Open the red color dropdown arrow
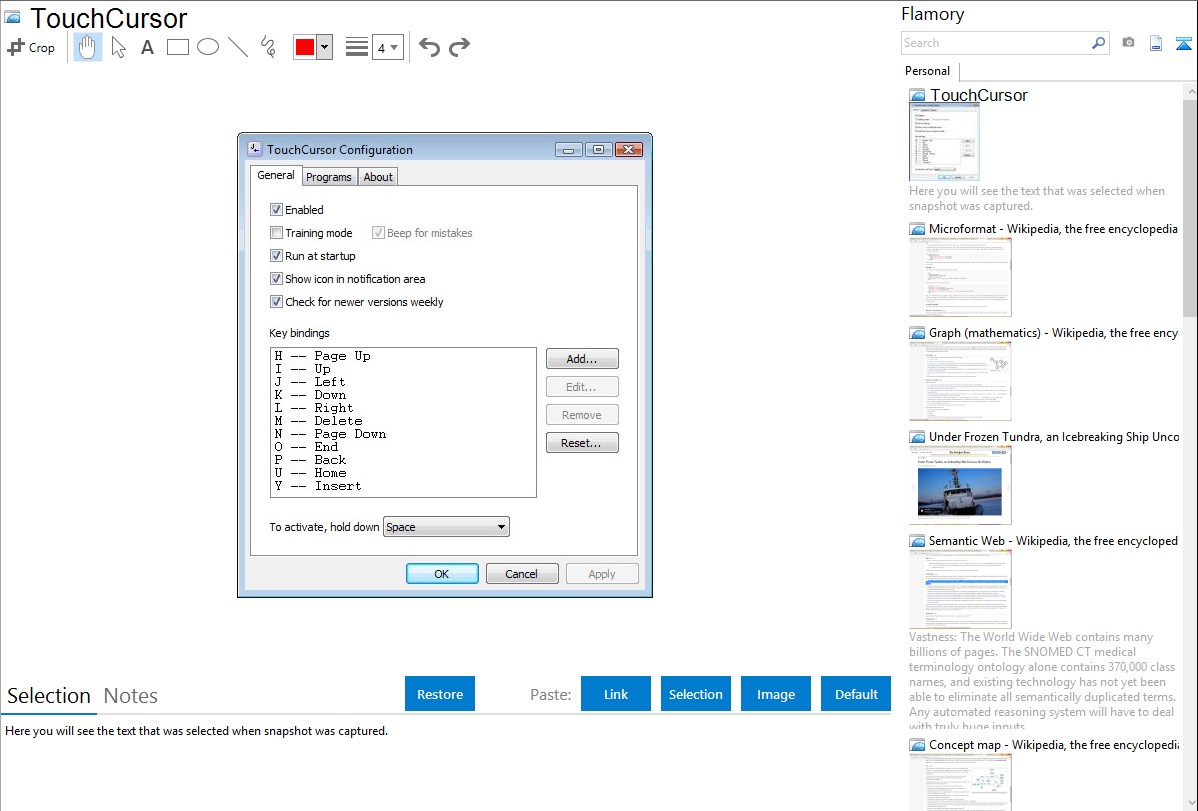The image size is (1198, 811). pyautogui.click(x=324, y=47)
